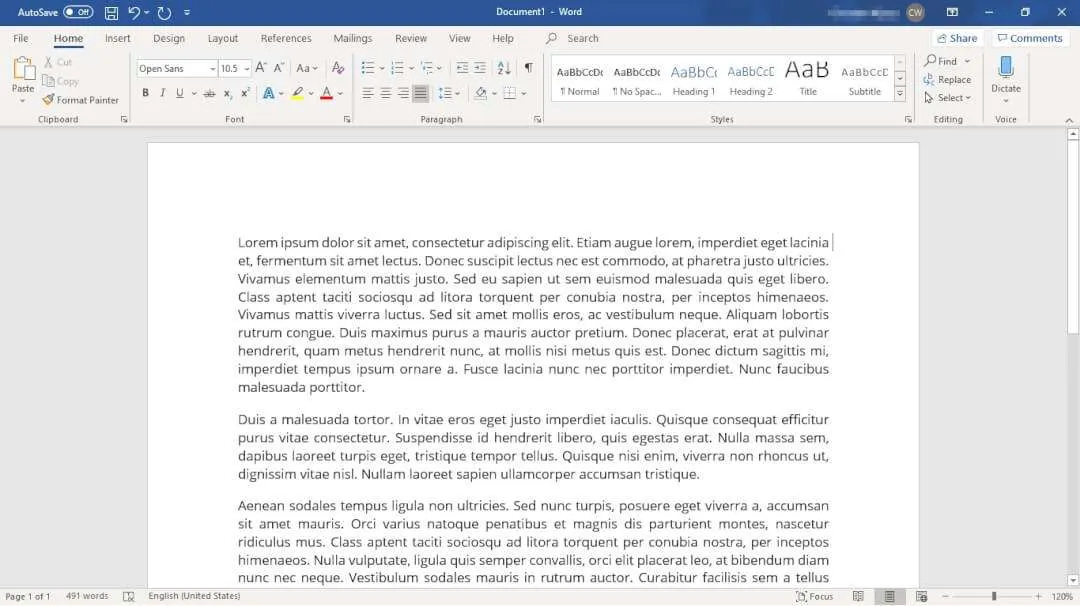1080x606 pixels.
Task: Toggle strikethrough formatting
Action: pyautogui.click(x=209, y=93)
